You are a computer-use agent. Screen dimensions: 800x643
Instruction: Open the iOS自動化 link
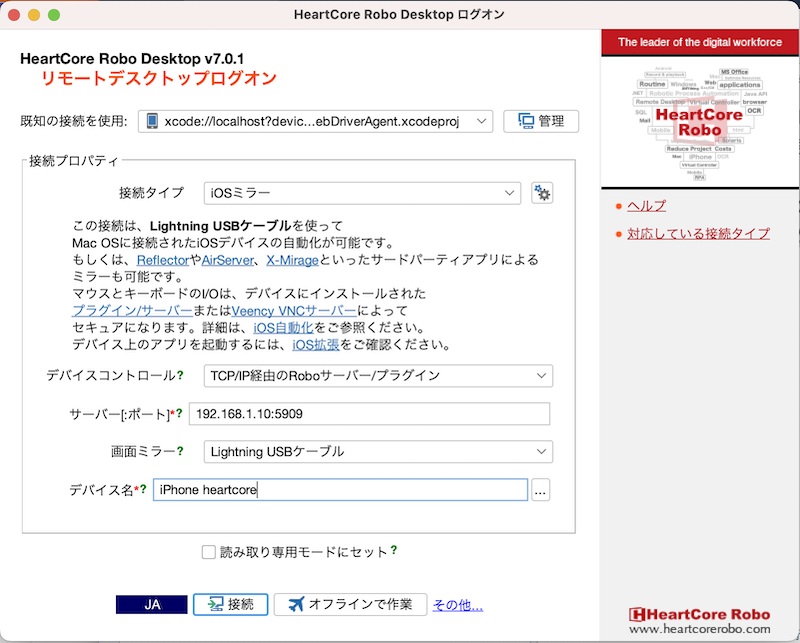[x=283, y=328]
